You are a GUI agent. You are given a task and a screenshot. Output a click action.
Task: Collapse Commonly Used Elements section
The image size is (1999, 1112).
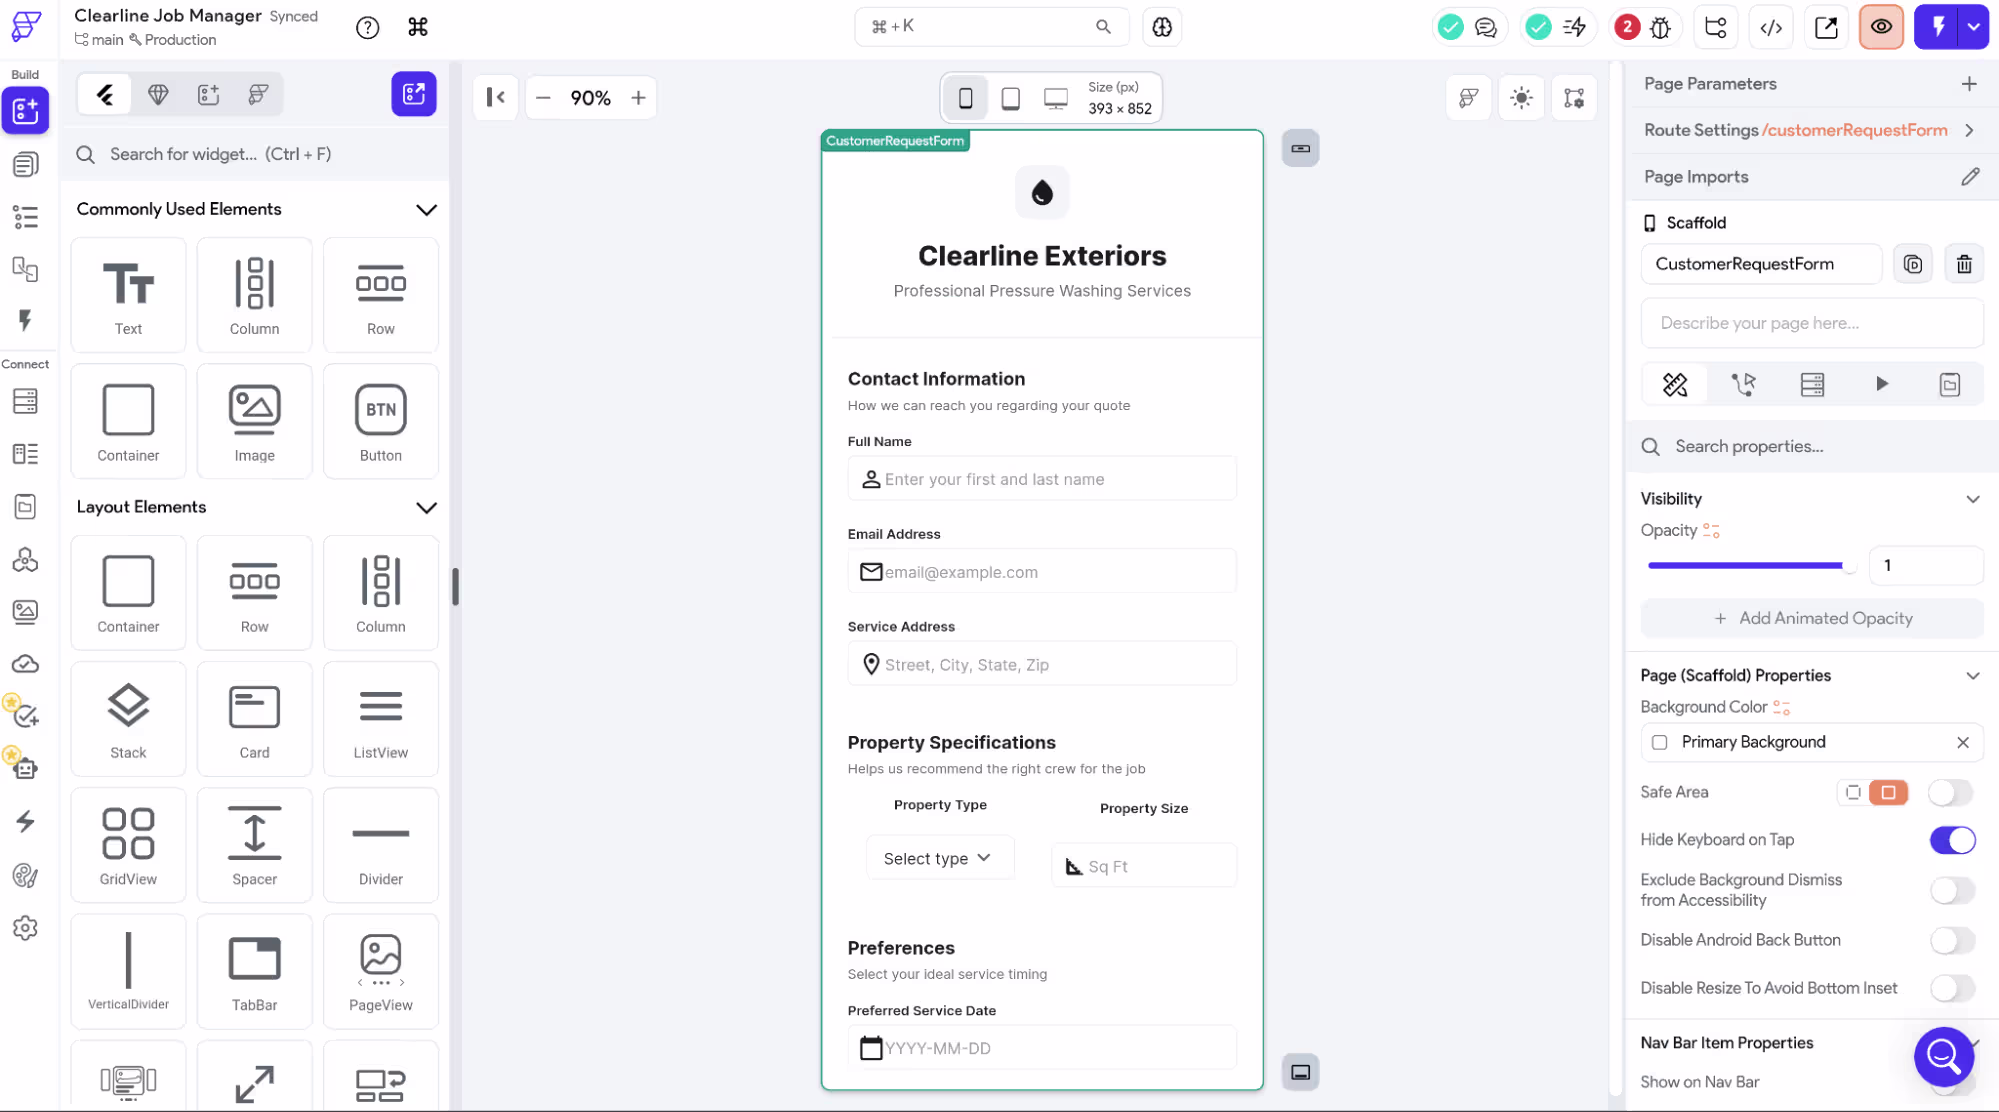point(426,209)
